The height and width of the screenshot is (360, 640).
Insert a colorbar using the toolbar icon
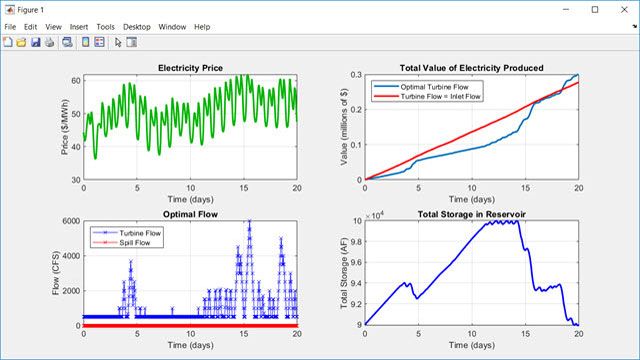pyautogui.click(x=85, y=42)
